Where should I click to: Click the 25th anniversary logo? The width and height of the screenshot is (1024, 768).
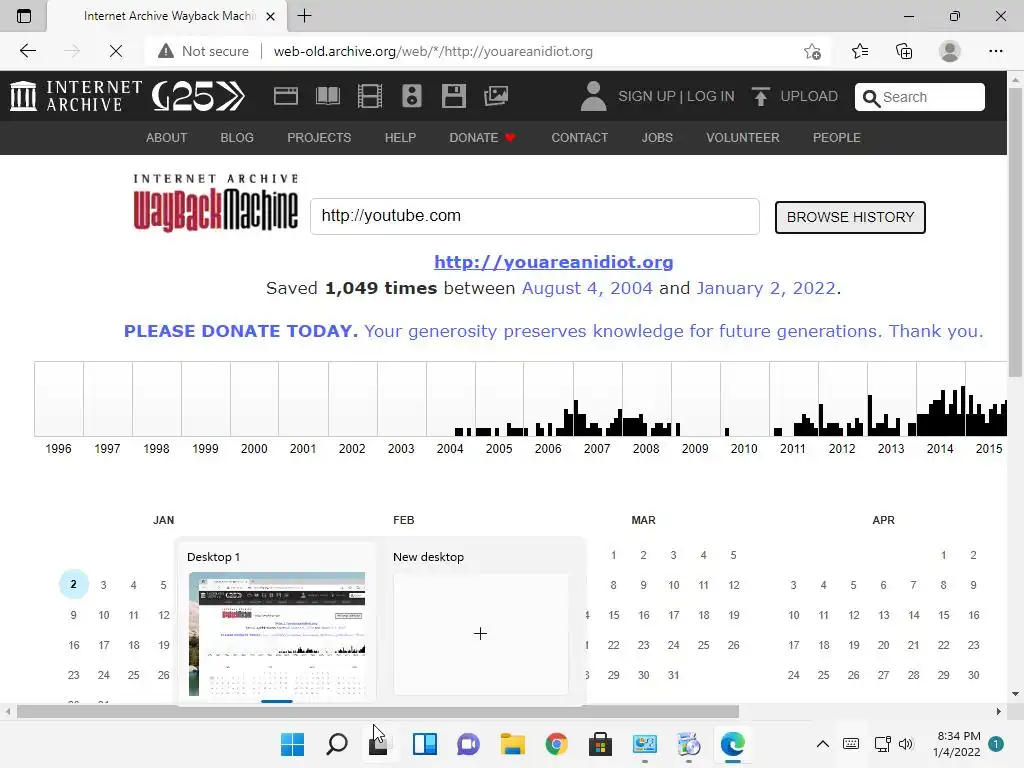(x=198, y=96)
